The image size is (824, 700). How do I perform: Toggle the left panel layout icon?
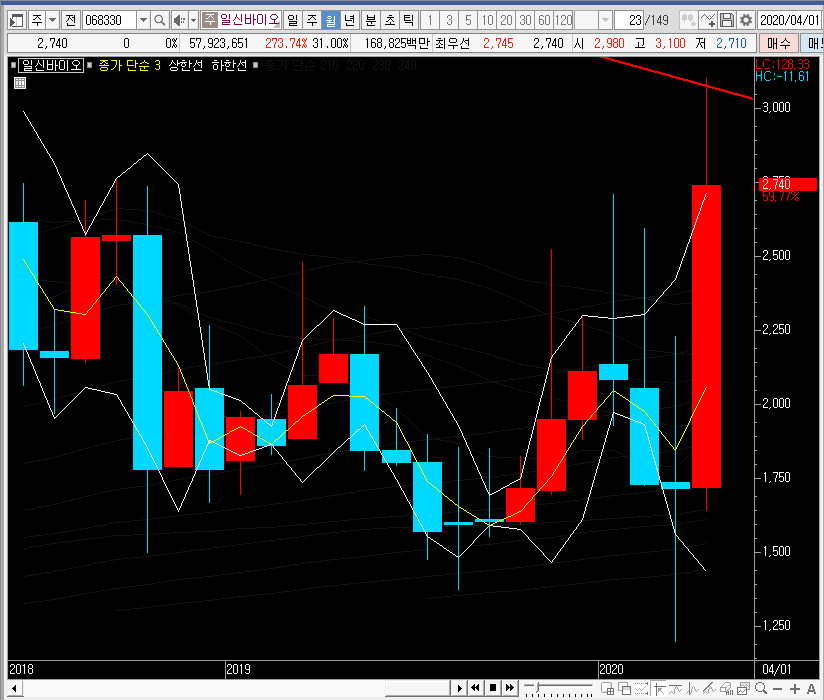tap(16, 20)
